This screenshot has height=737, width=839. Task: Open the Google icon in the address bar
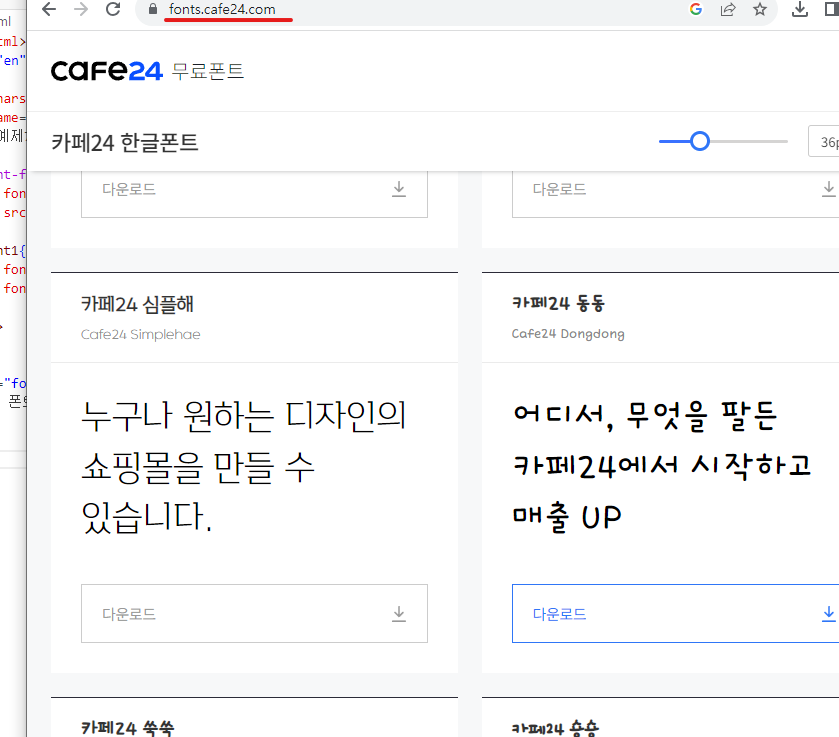point(696,9)
